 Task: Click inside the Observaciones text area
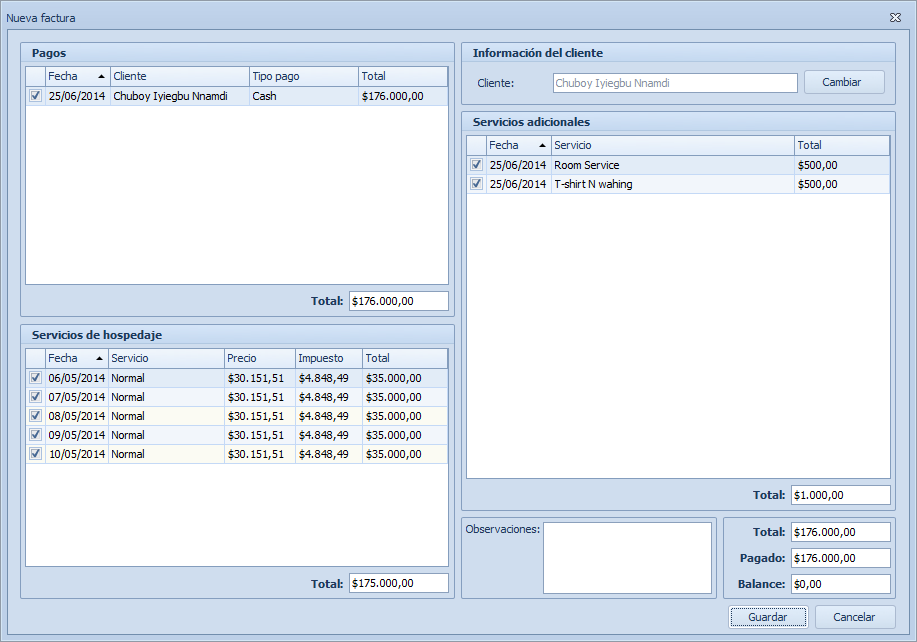pos(629,557)
